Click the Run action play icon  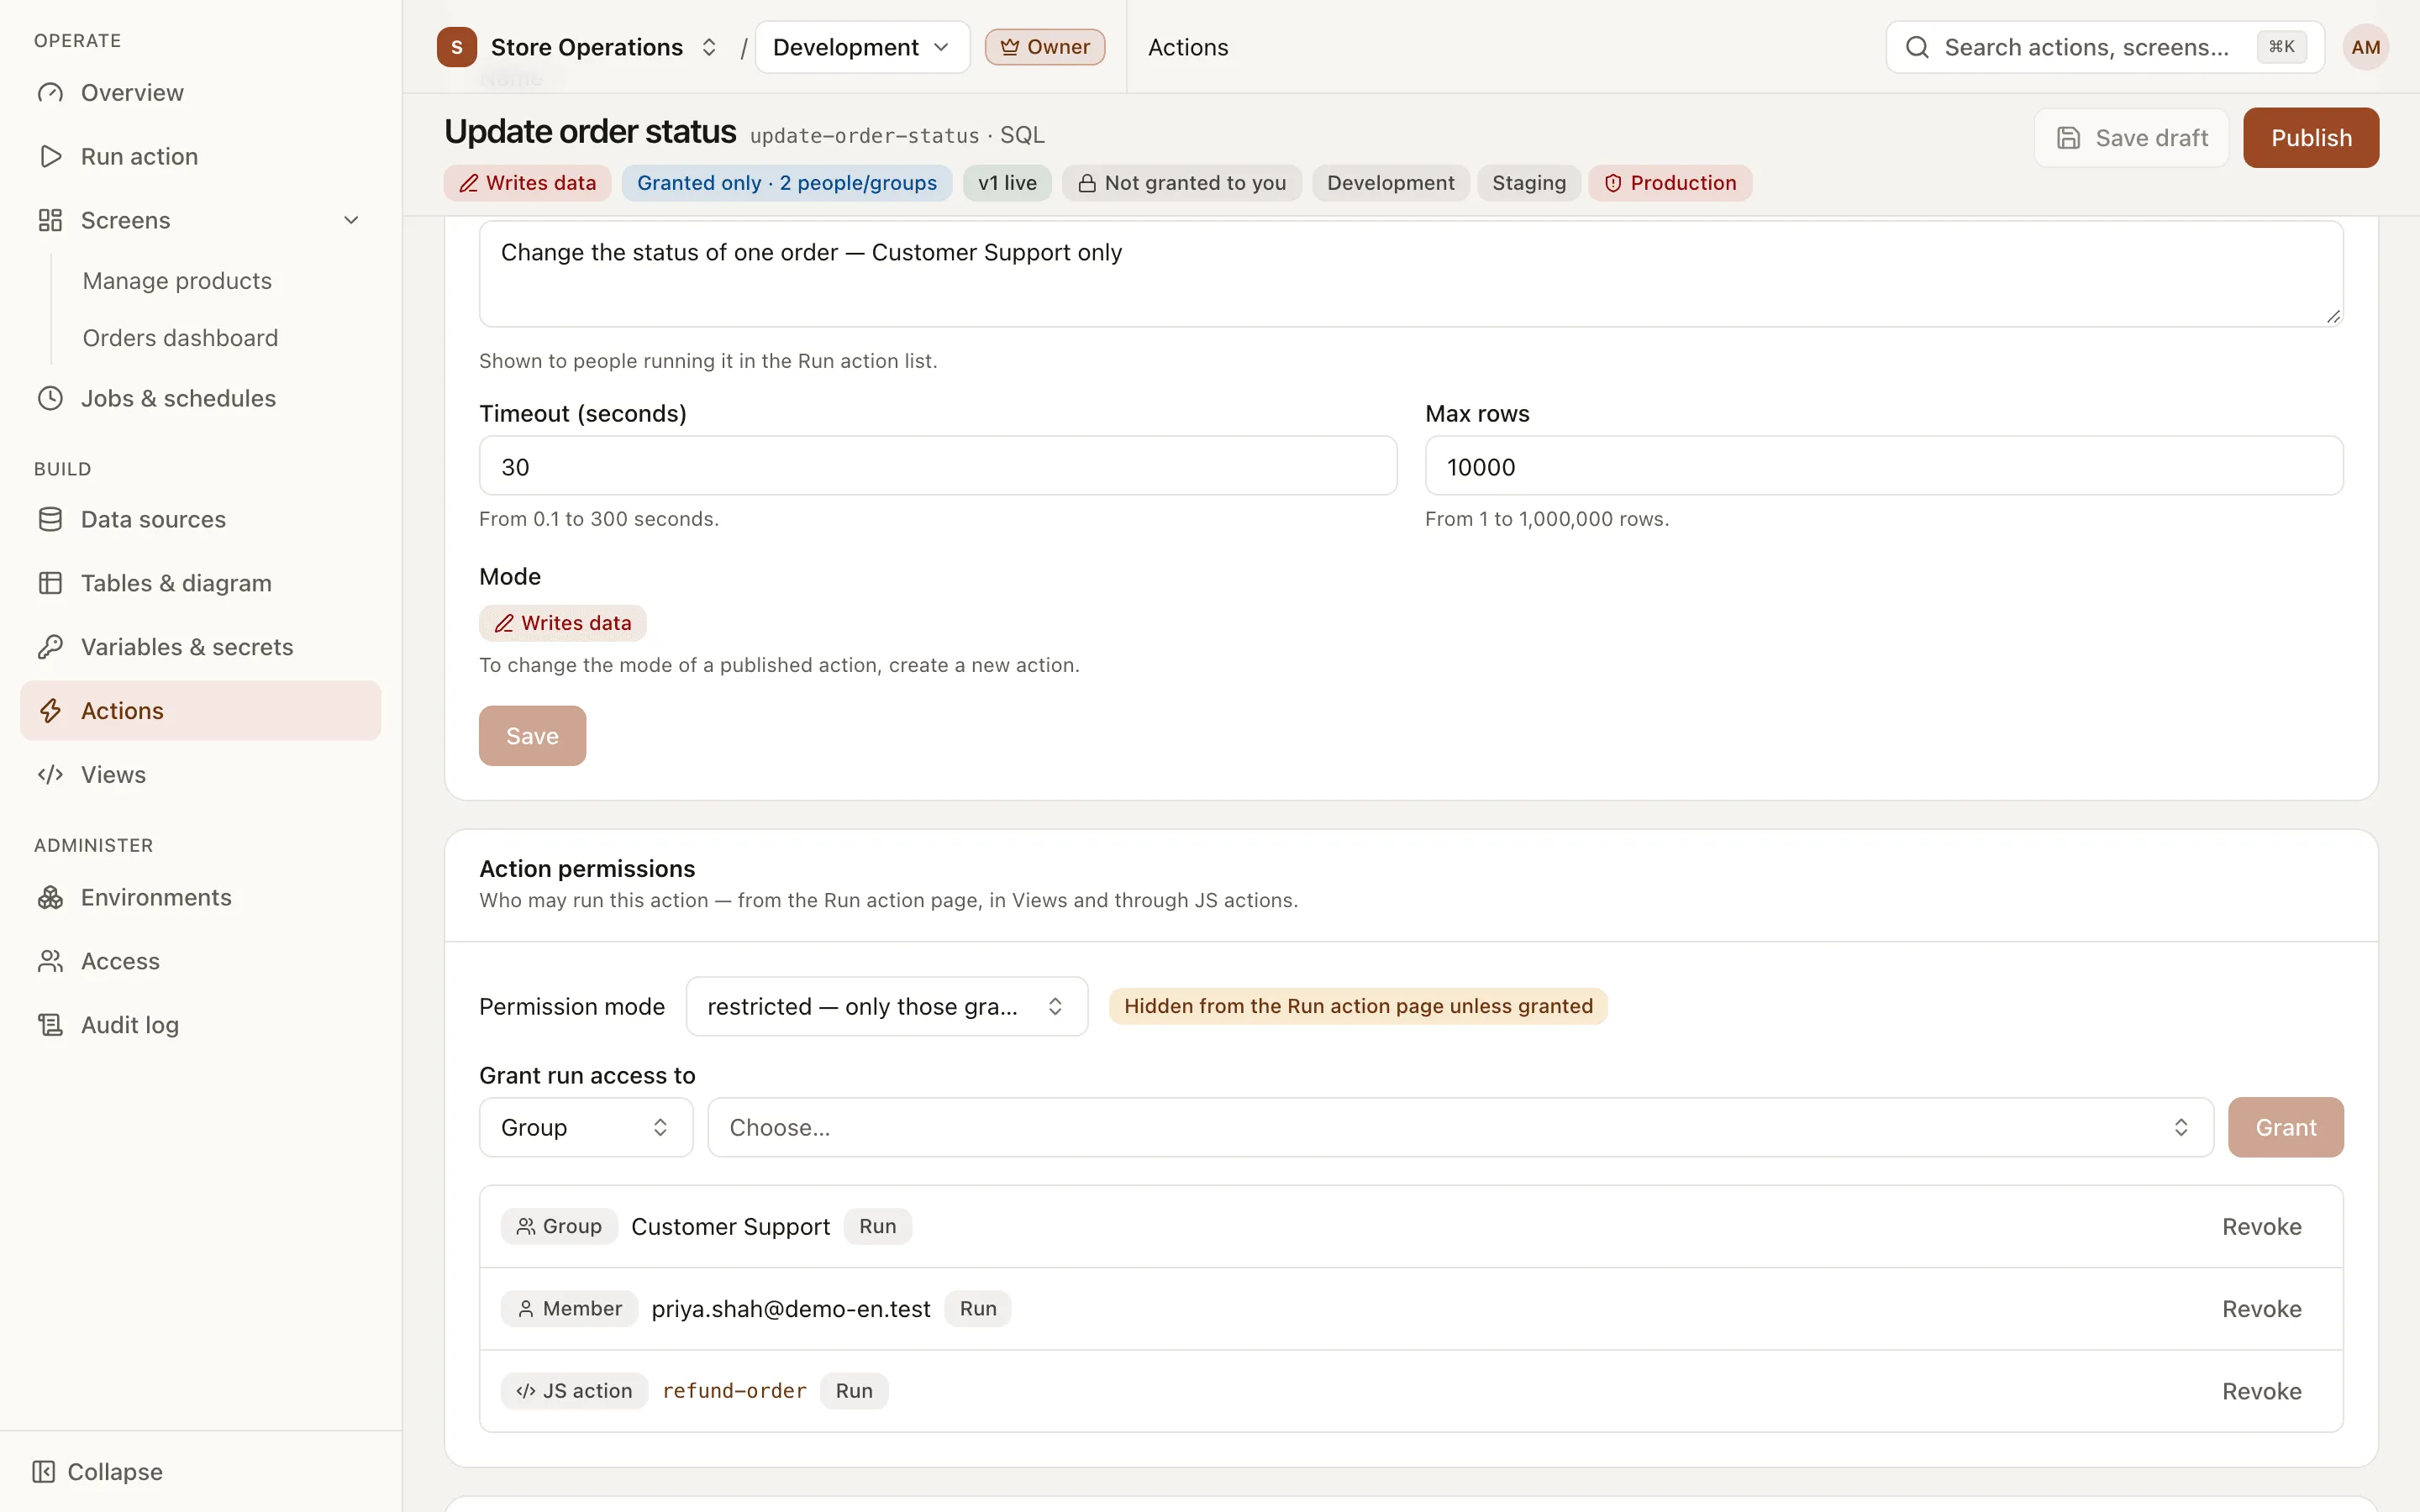click(x=50, y=156)
